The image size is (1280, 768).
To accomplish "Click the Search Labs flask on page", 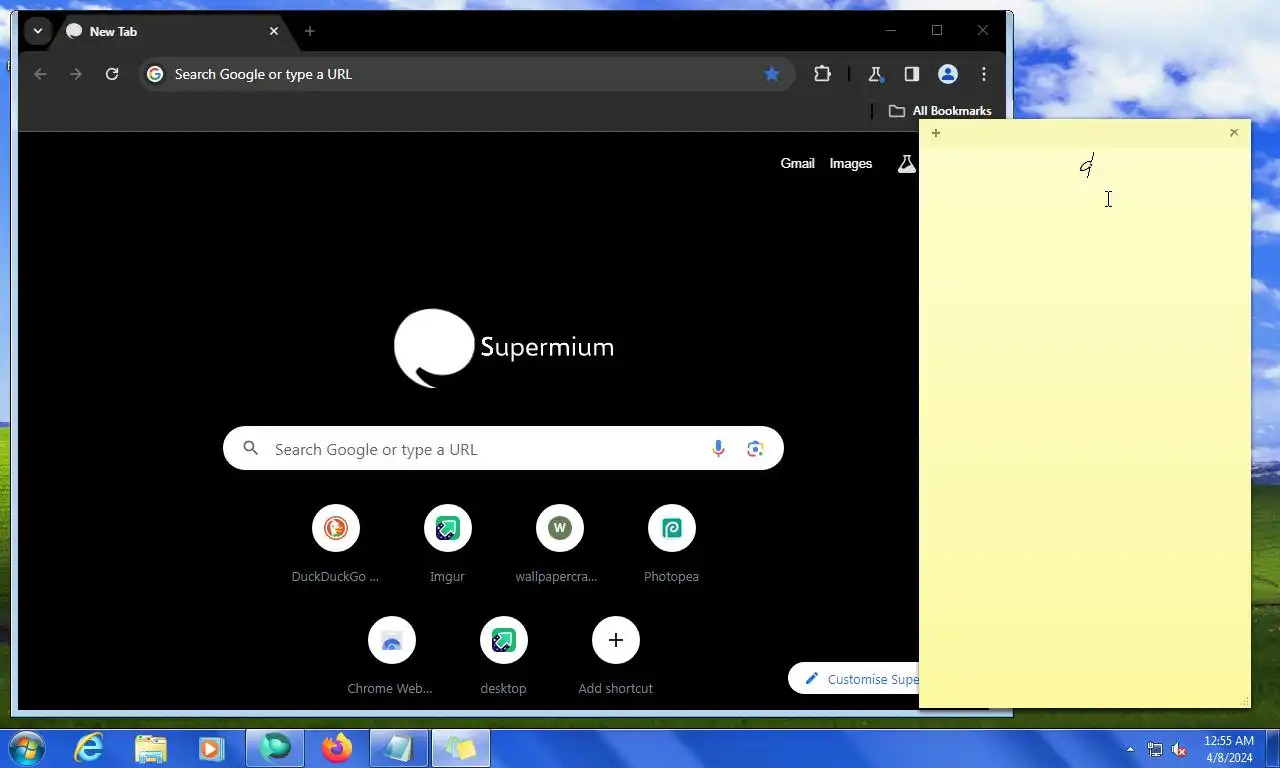I will (x=906, y=164).
